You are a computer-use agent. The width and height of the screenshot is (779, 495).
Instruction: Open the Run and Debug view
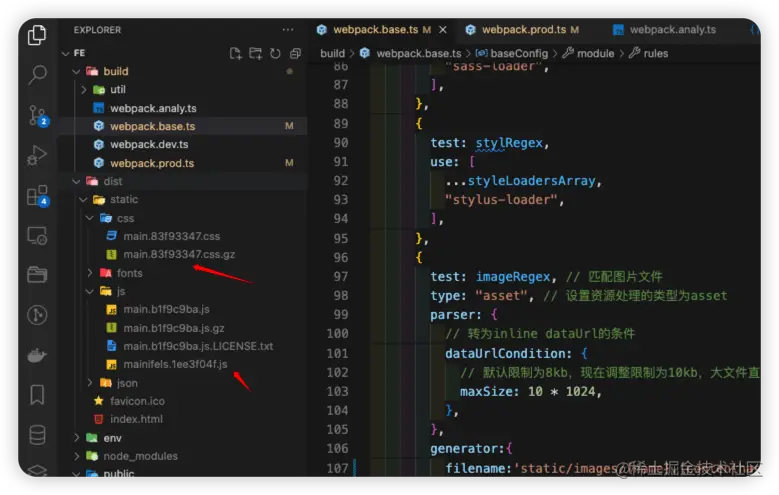click(37, 155)
